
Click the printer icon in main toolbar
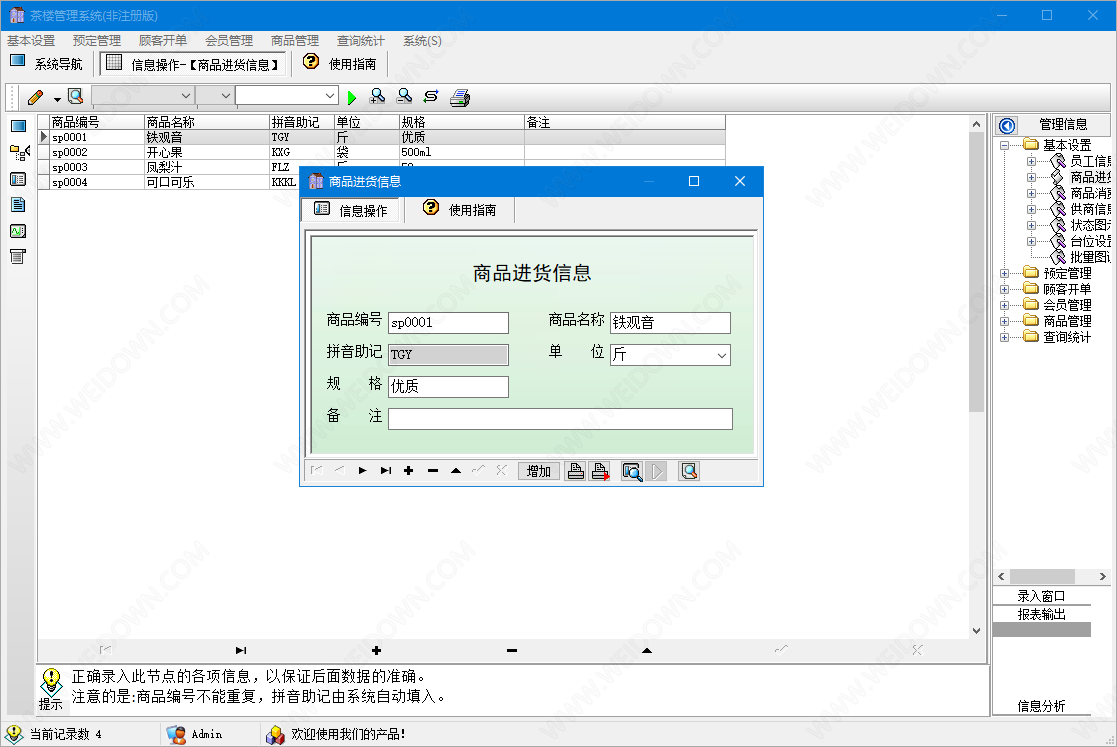tap(460, 97)
